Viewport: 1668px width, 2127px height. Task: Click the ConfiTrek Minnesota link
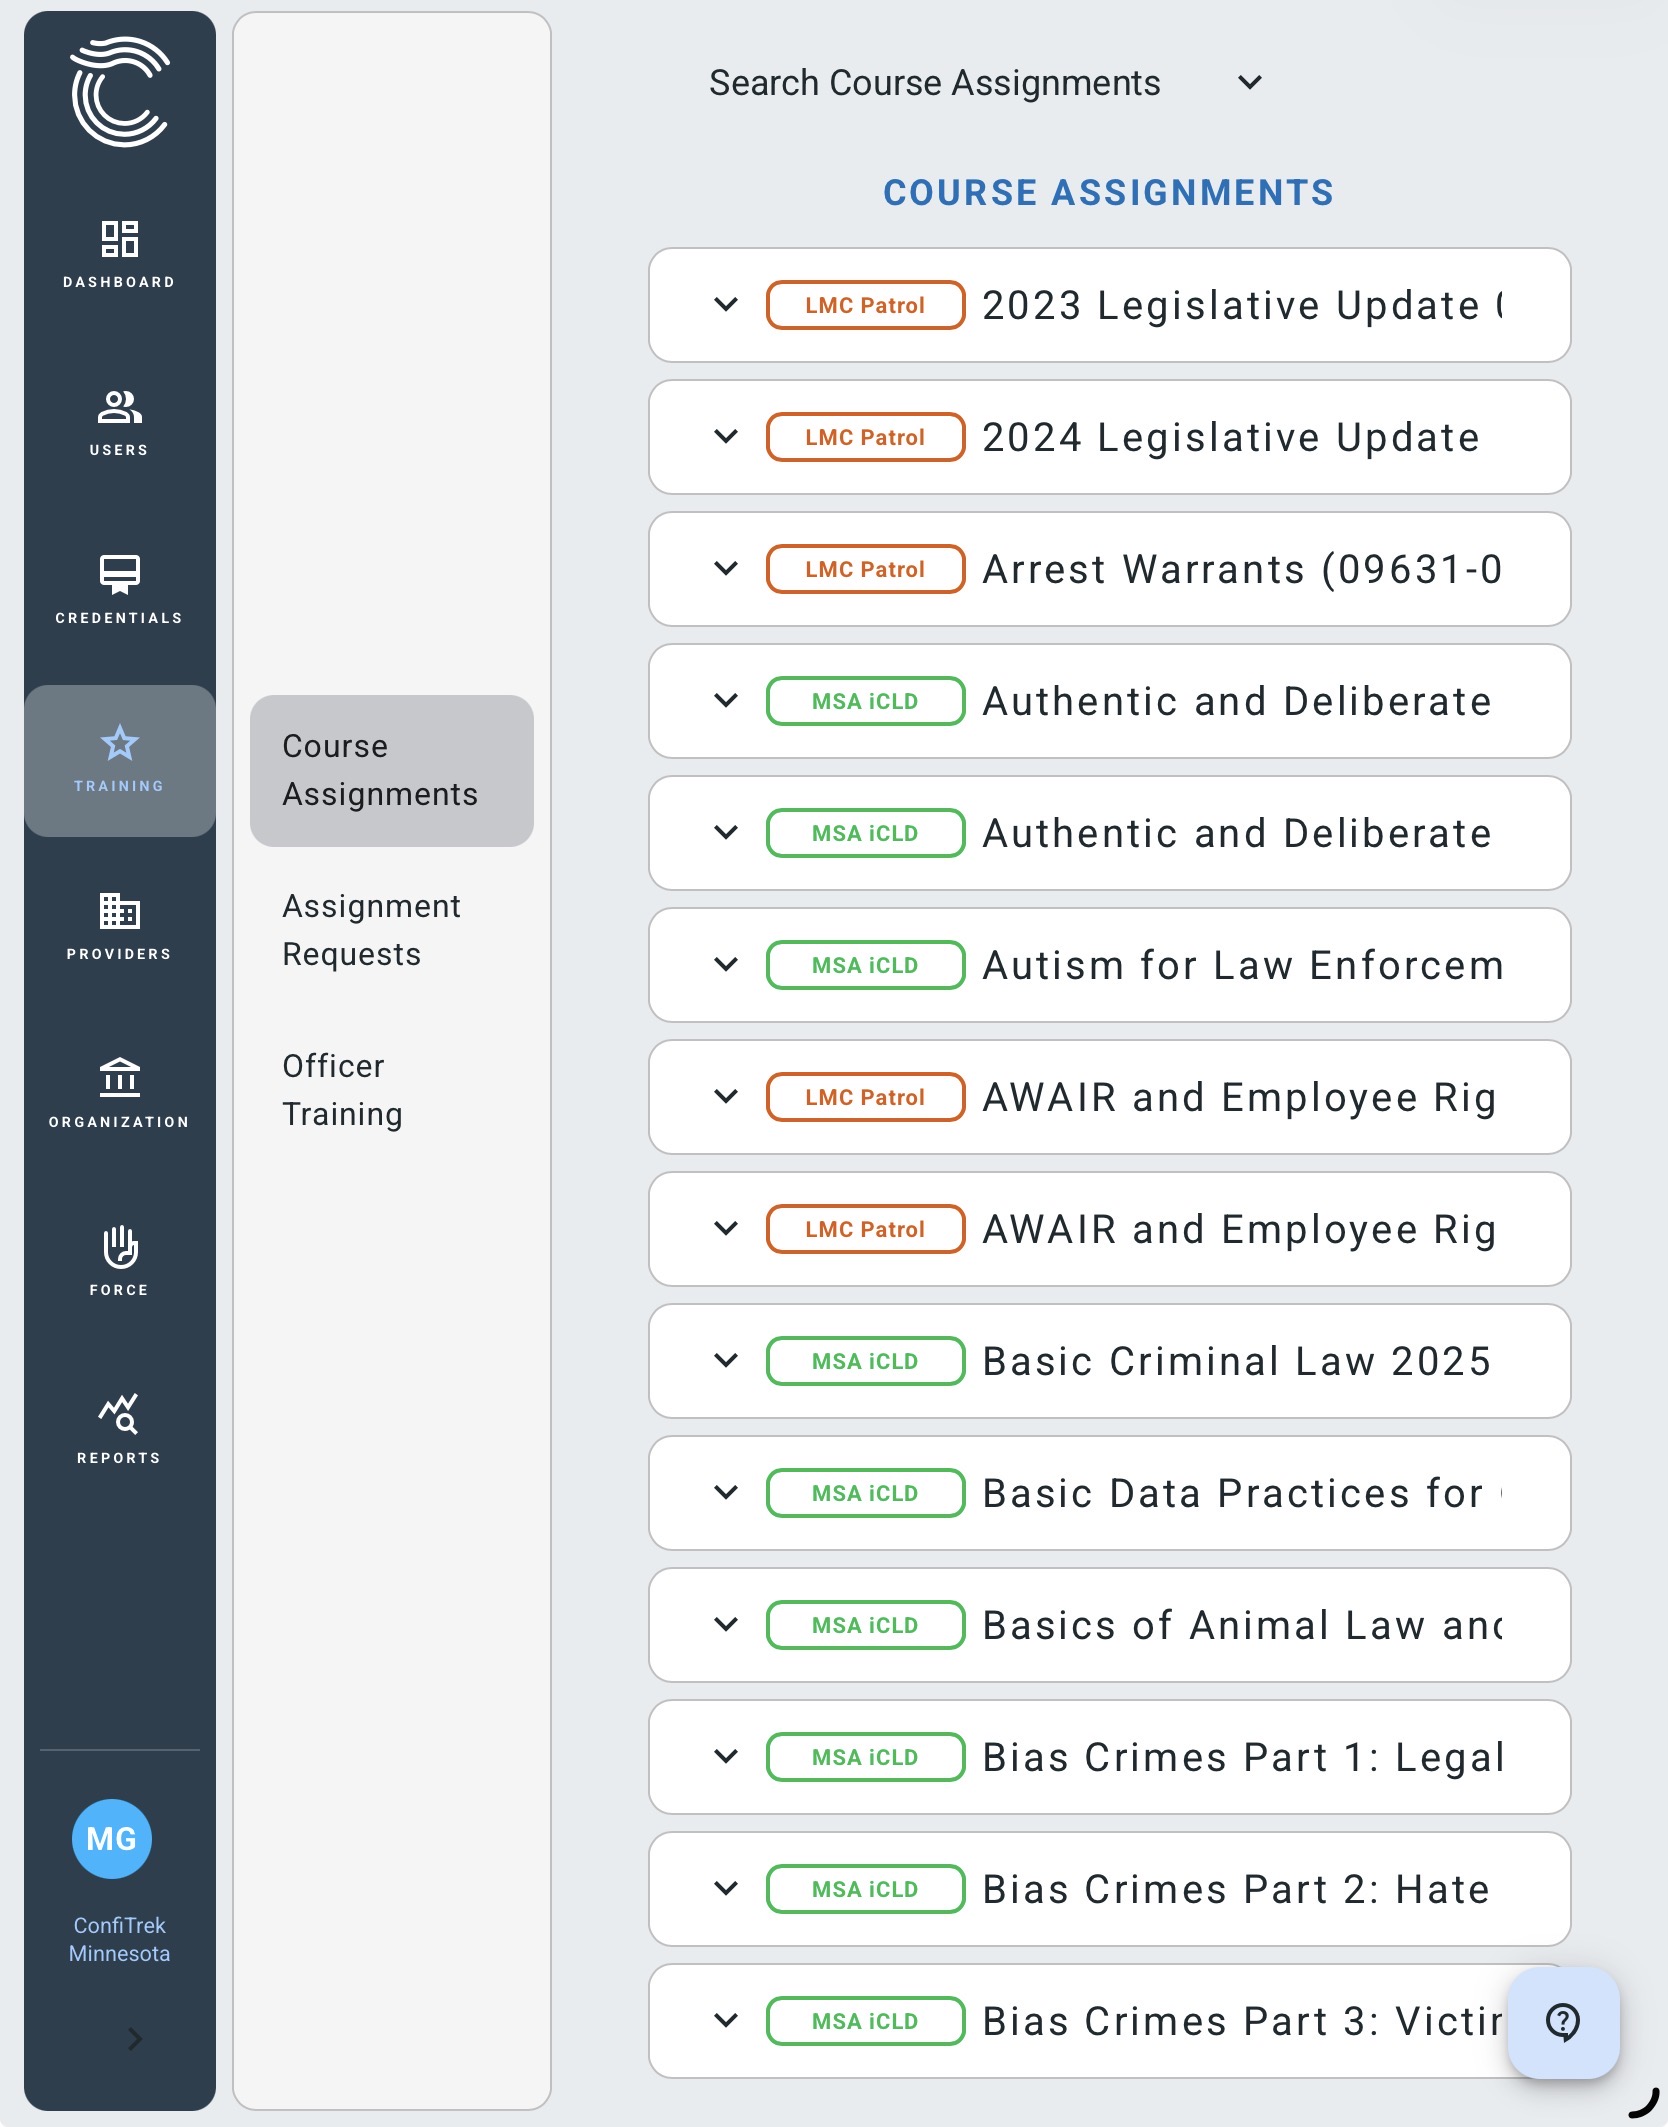tap(119, 1939)
